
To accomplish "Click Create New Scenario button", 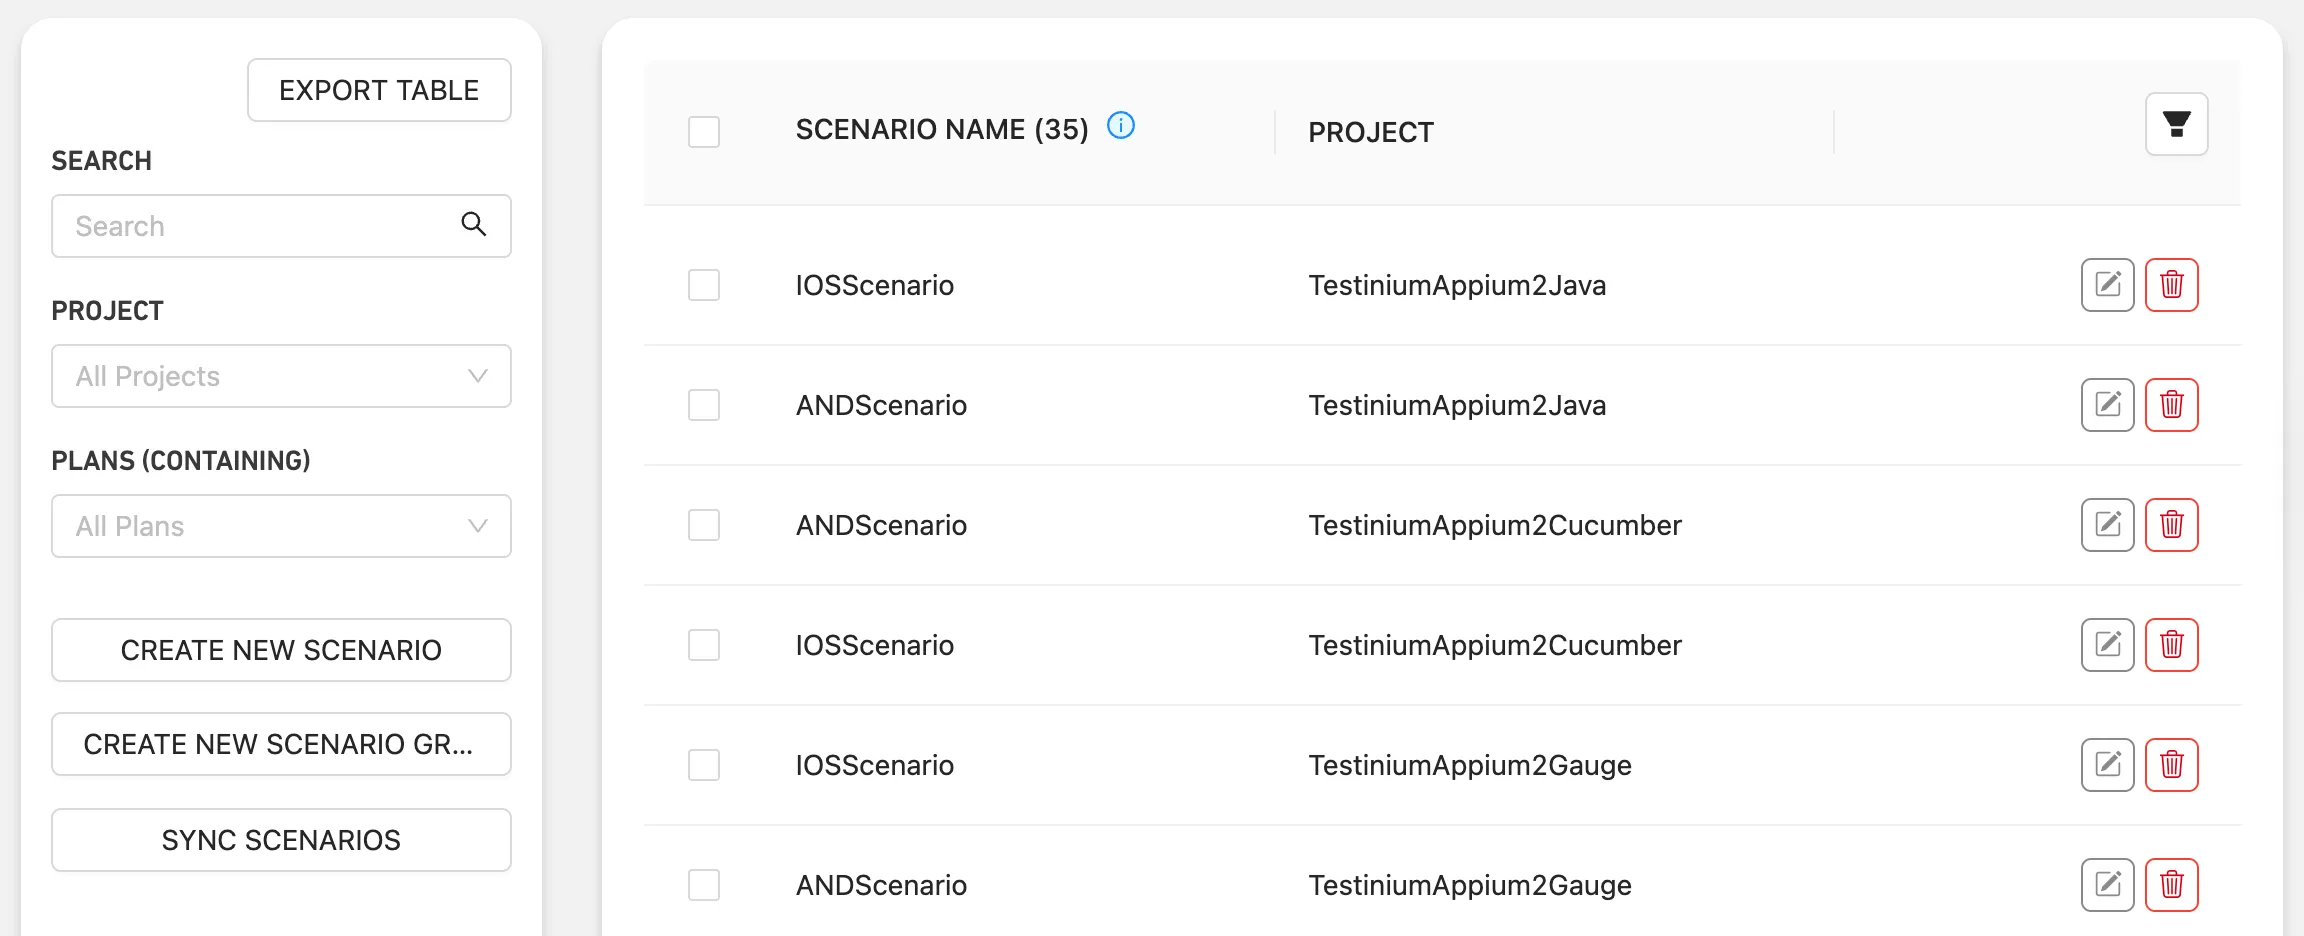I will pyautogui.click(x=281, y=650).
